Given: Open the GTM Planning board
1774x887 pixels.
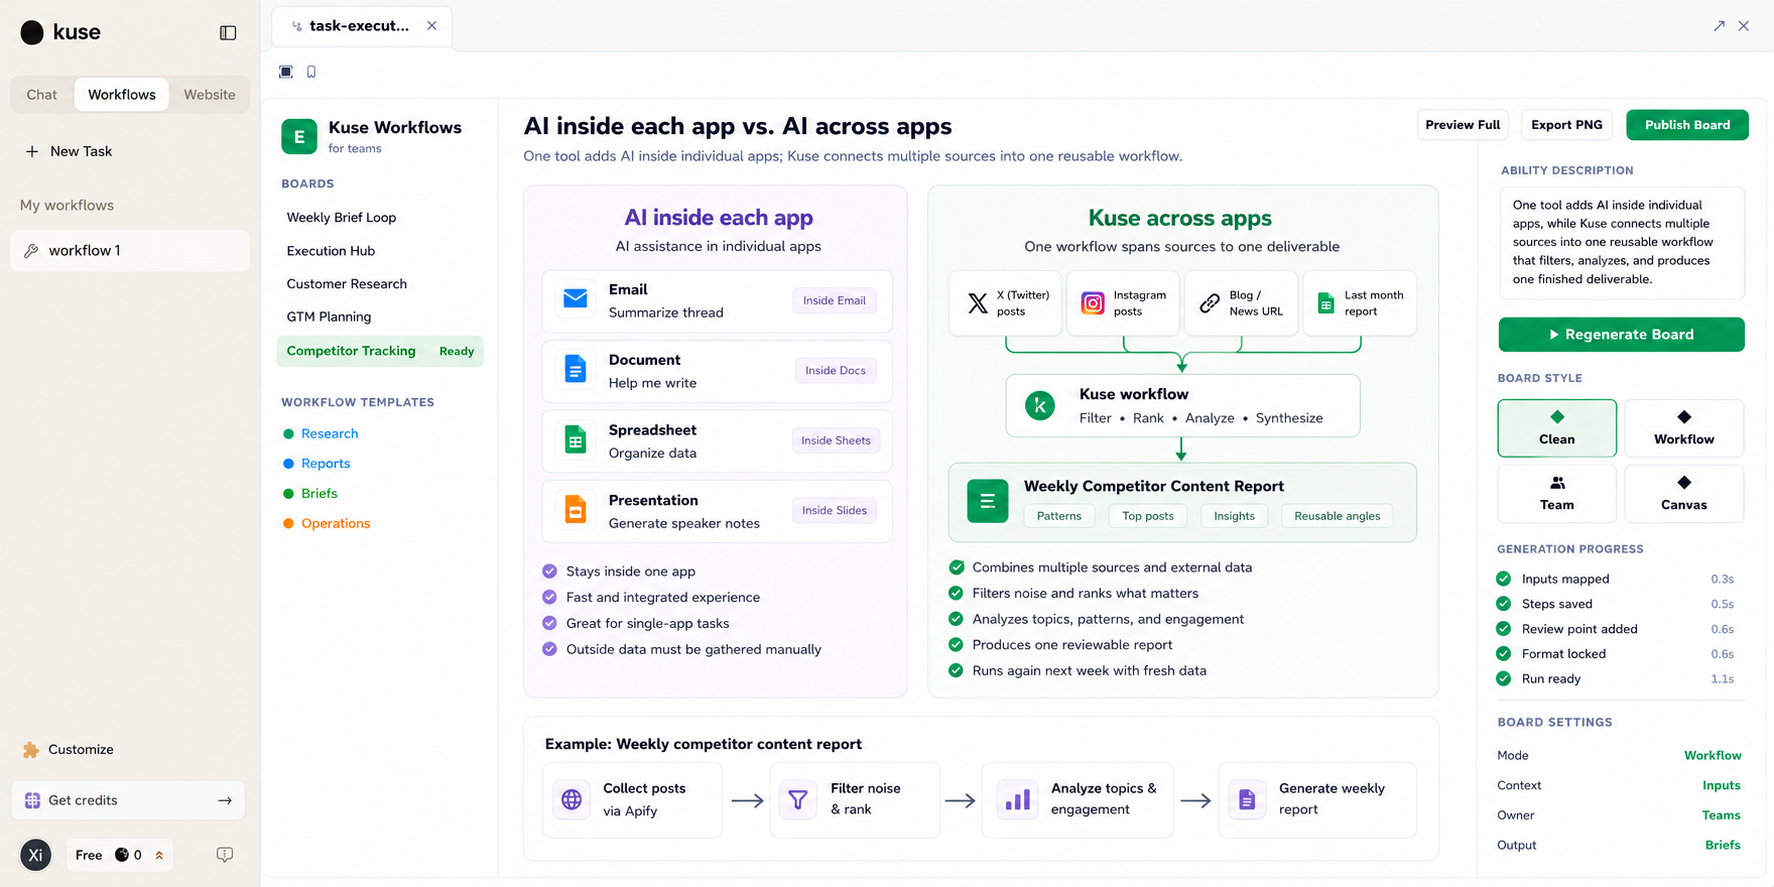Looking at the screenshot, I should [329, 316].
